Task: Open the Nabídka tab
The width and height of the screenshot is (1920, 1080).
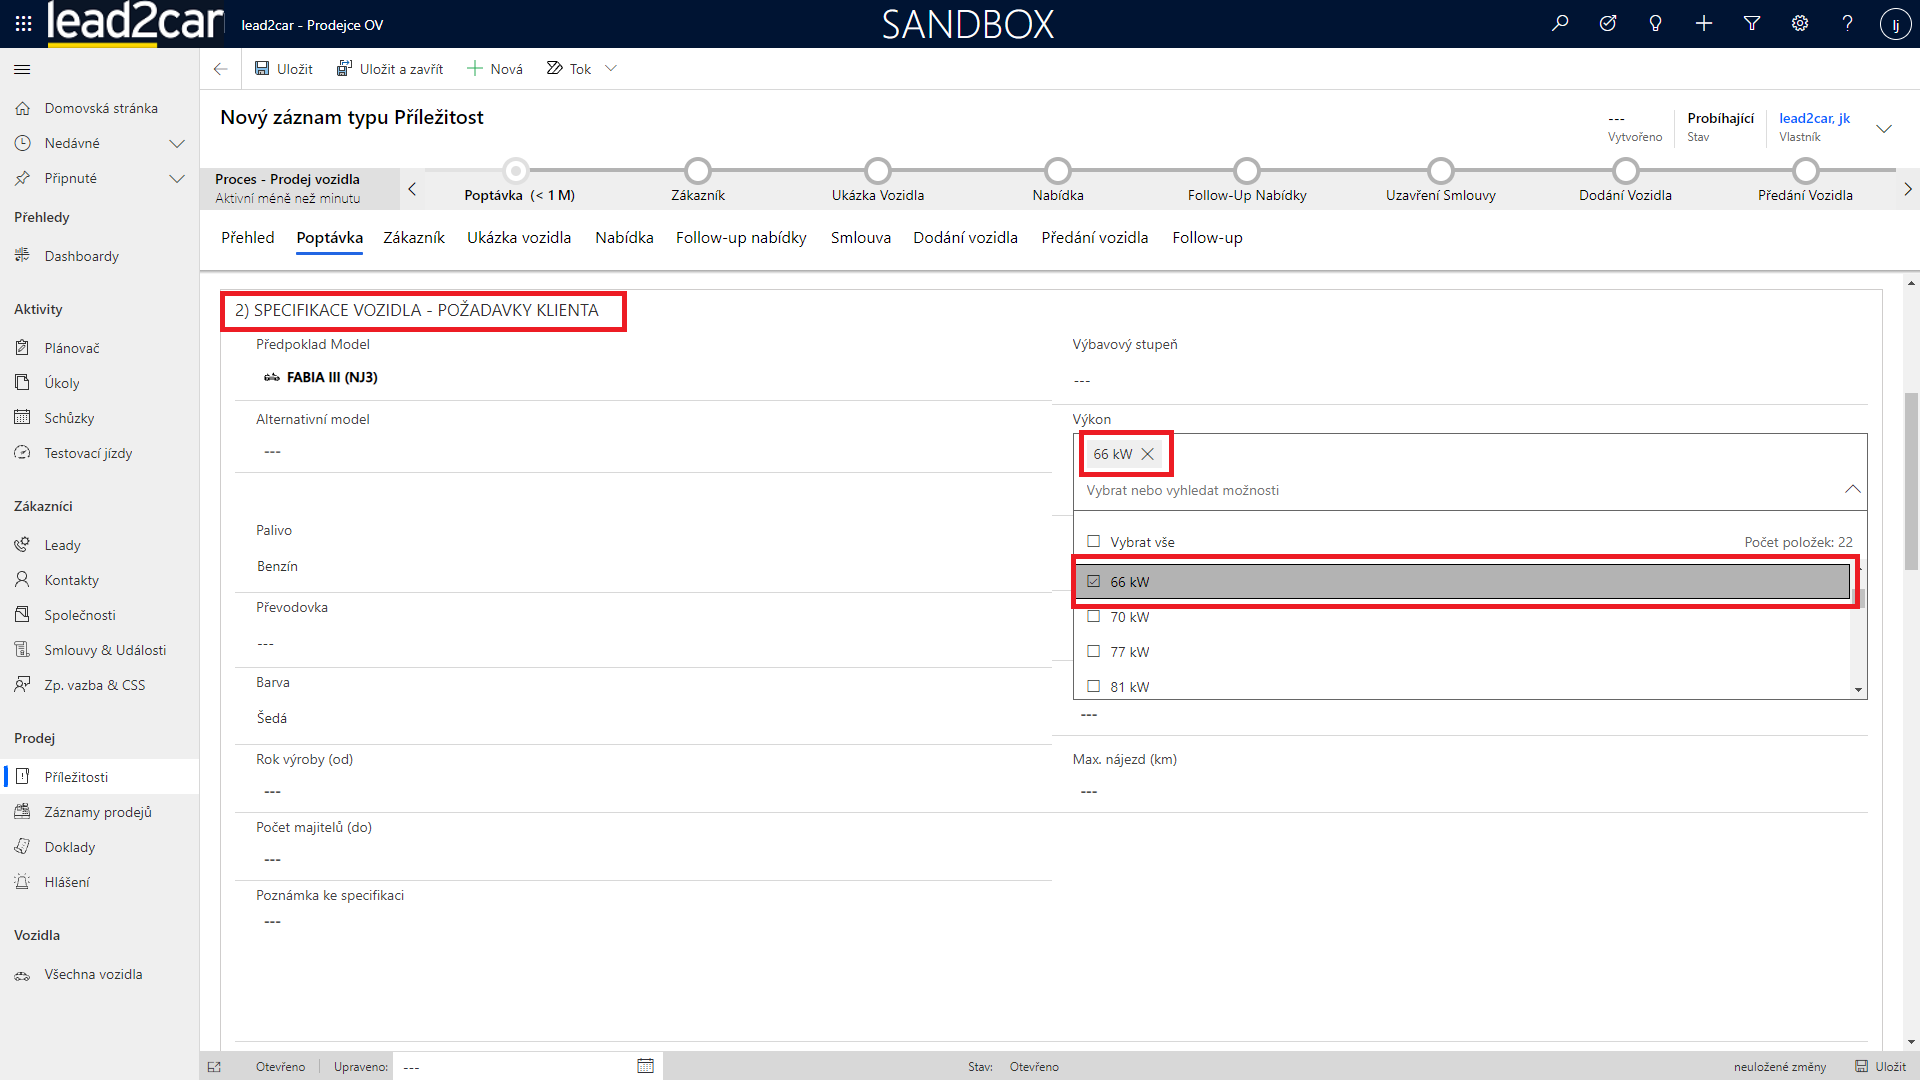Action: (624, 238)
